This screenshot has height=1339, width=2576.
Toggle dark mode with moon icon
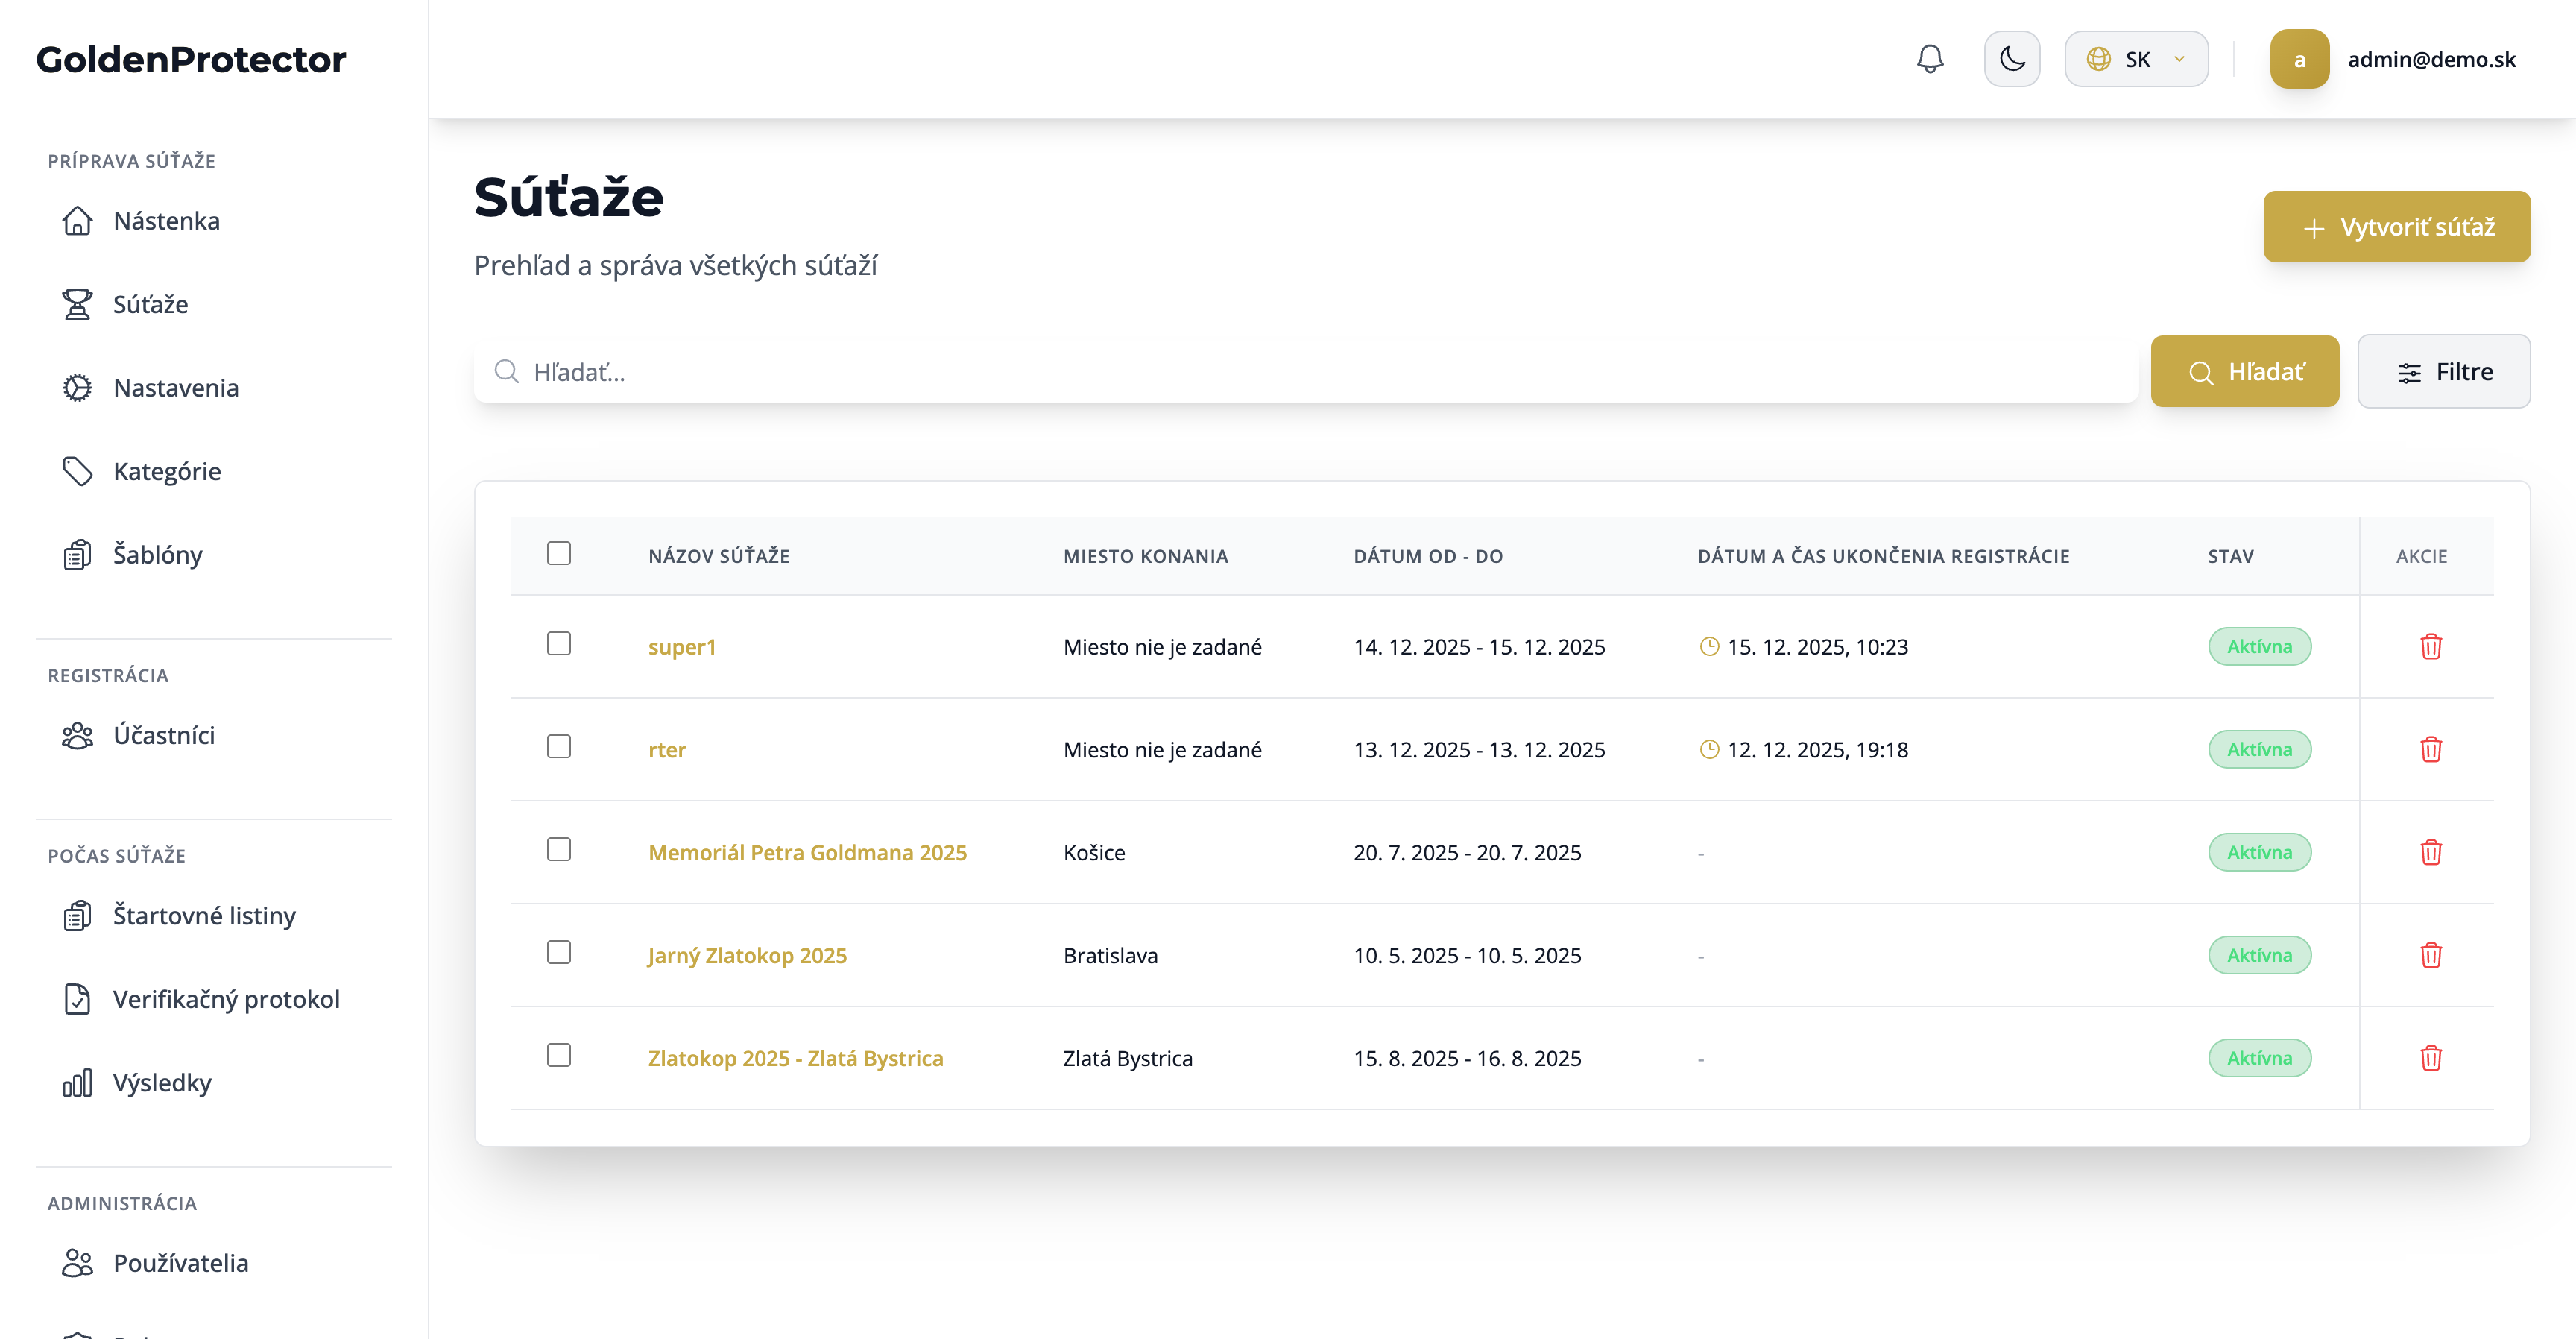2012,59
